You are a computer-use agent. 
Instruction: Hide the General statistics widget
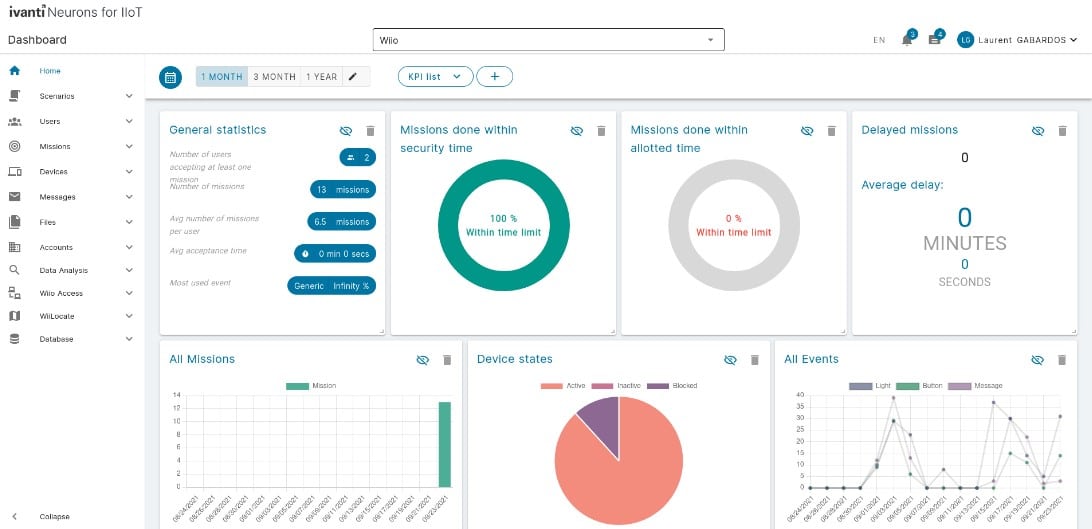click(x=345, y=131)
